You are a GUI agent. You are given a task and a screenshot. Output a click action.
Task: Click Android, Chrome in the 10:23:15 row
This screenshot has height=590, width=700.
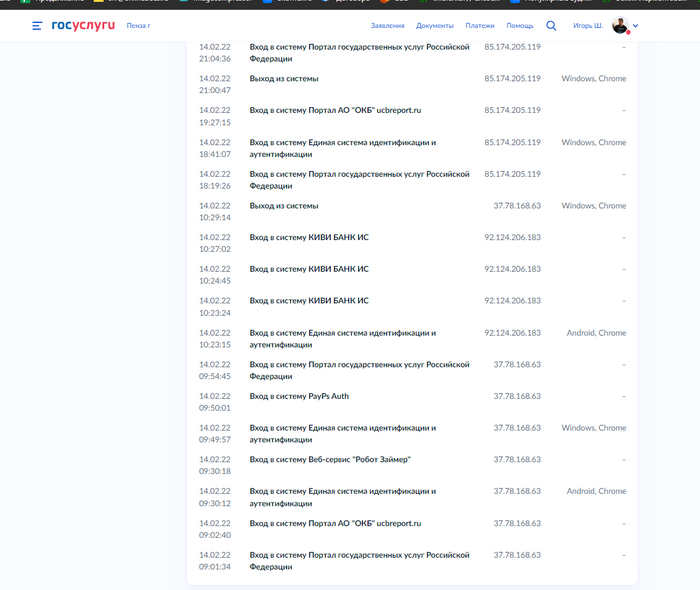[596, 333]
